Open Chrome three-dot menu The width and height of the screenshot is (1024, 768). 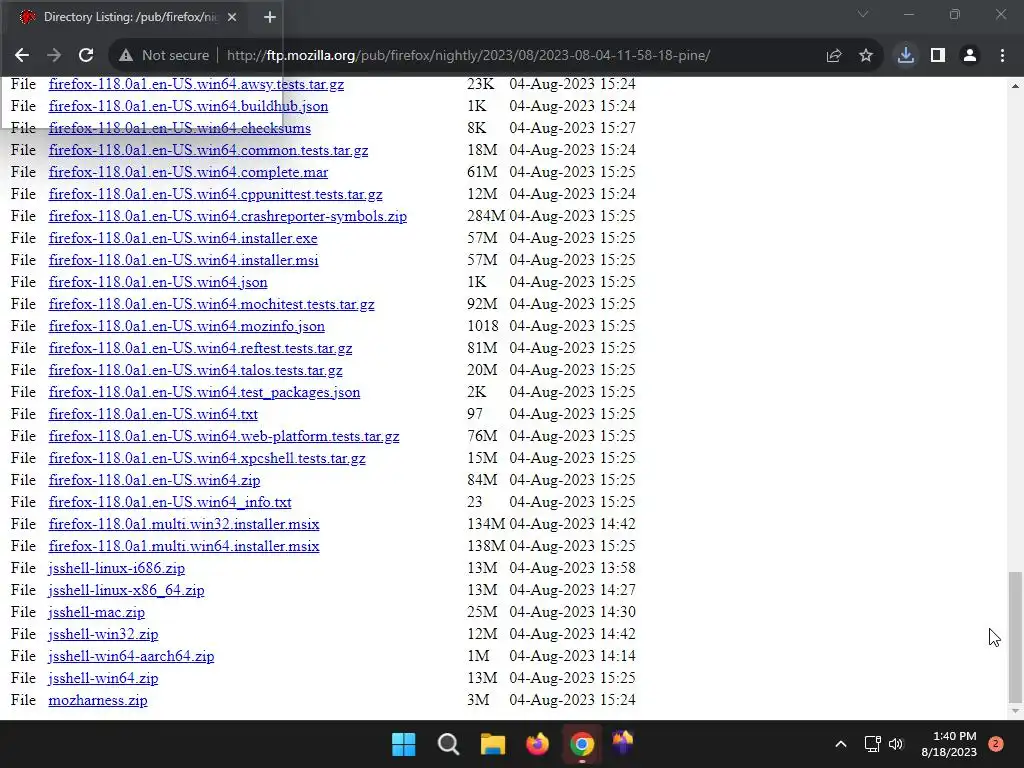[1002, 56]
